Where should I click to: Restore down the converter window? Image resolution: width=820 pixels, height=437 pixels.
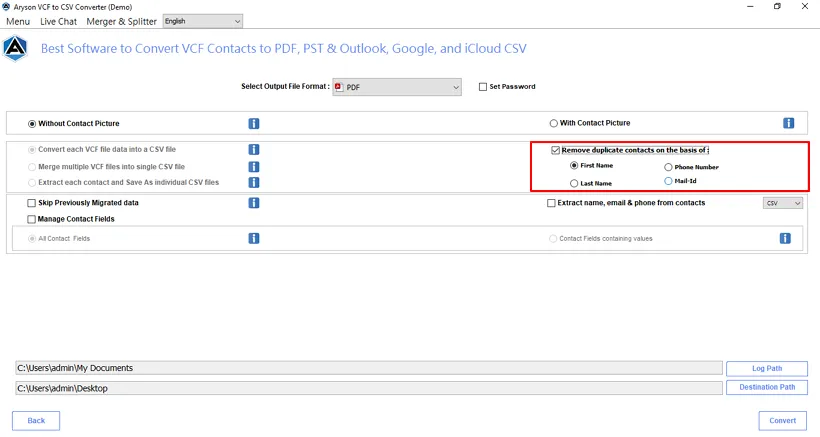[777, 7]
